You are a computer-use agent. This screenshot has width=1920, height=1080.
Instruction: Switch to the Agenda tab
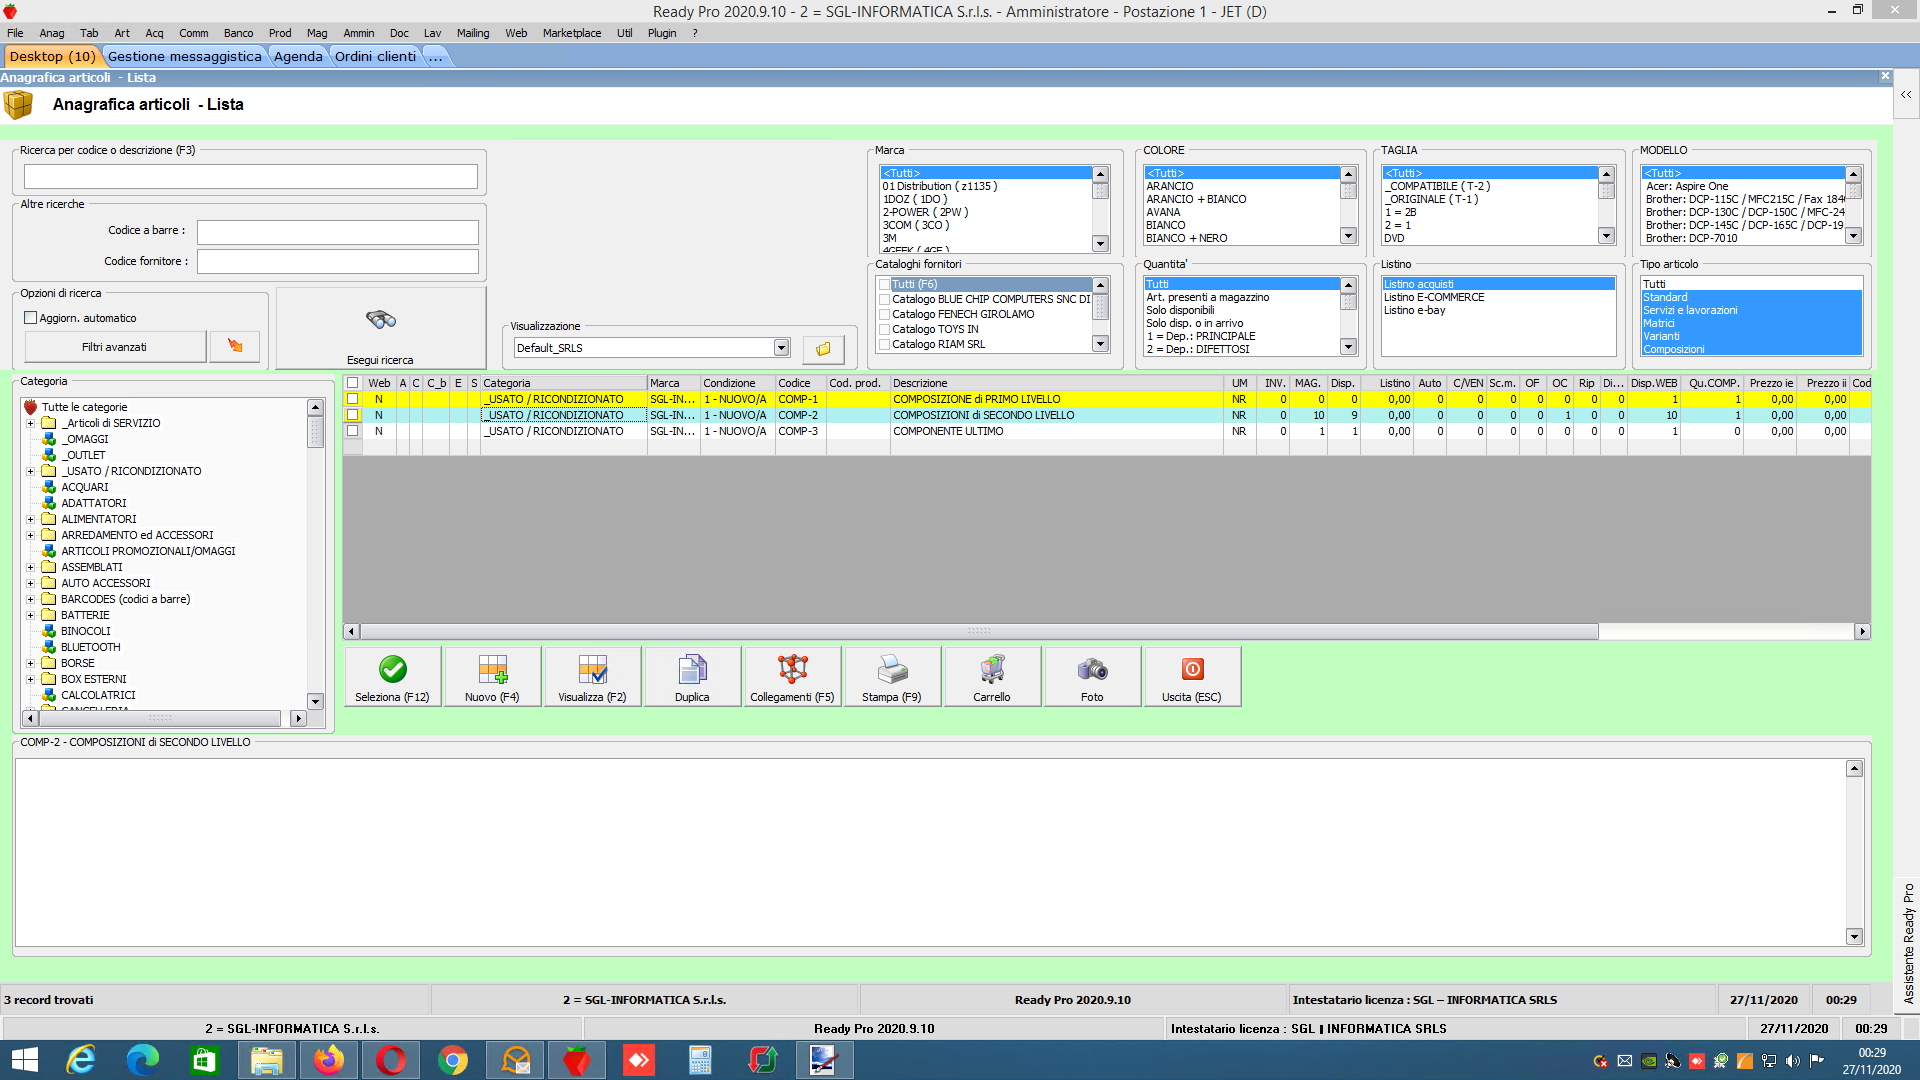[298, 57]
